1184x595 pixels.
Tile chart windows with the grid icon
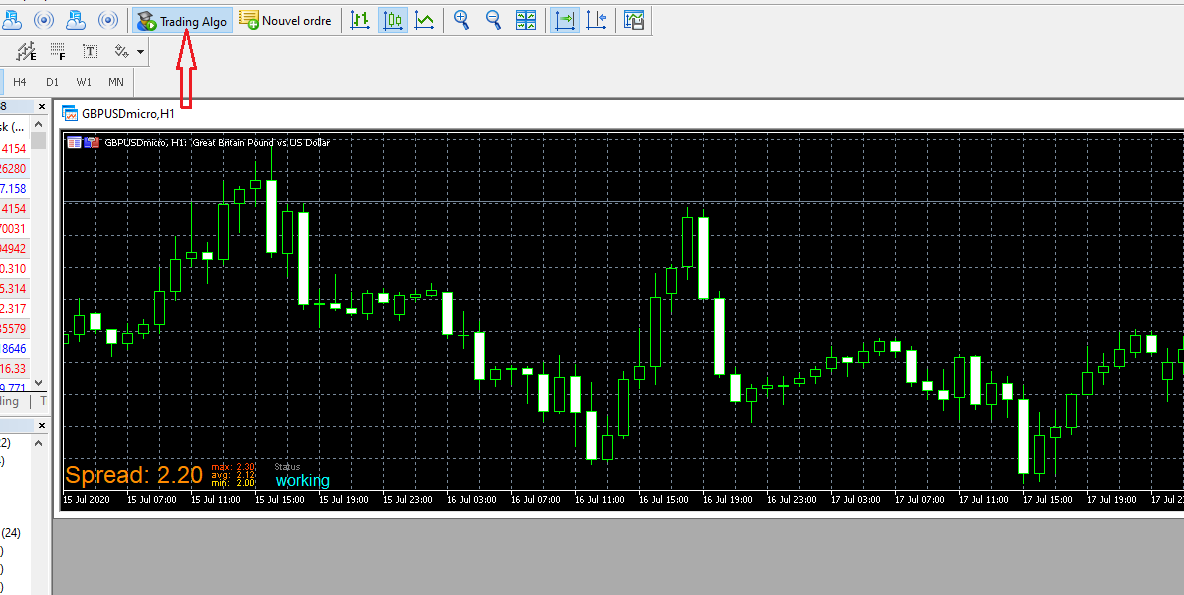[526, 21]
